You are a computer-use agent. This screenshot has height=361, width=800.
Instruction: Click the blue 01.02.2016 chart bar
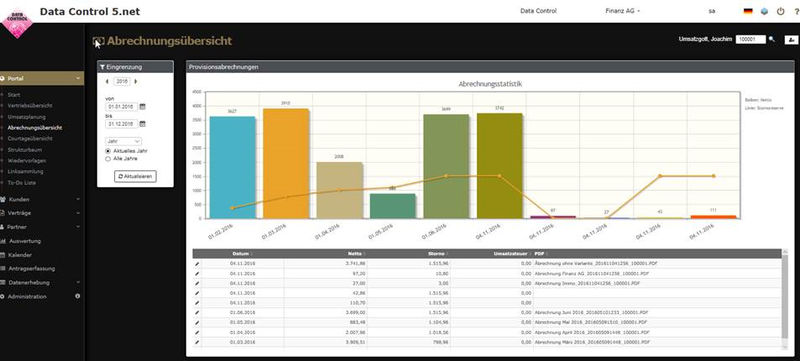coord(232,168)
